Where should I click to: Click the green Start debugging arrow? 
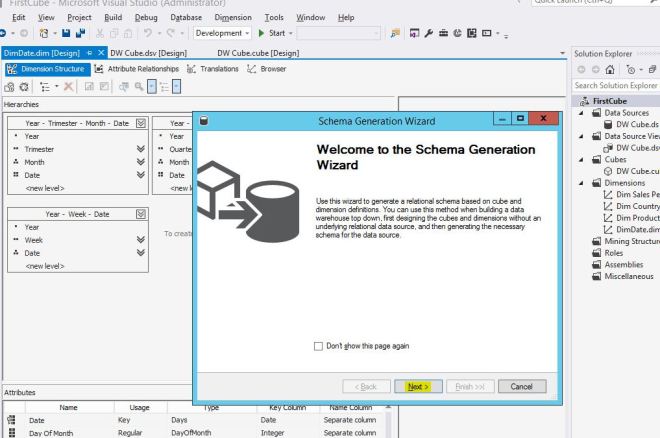coord(262,34)
